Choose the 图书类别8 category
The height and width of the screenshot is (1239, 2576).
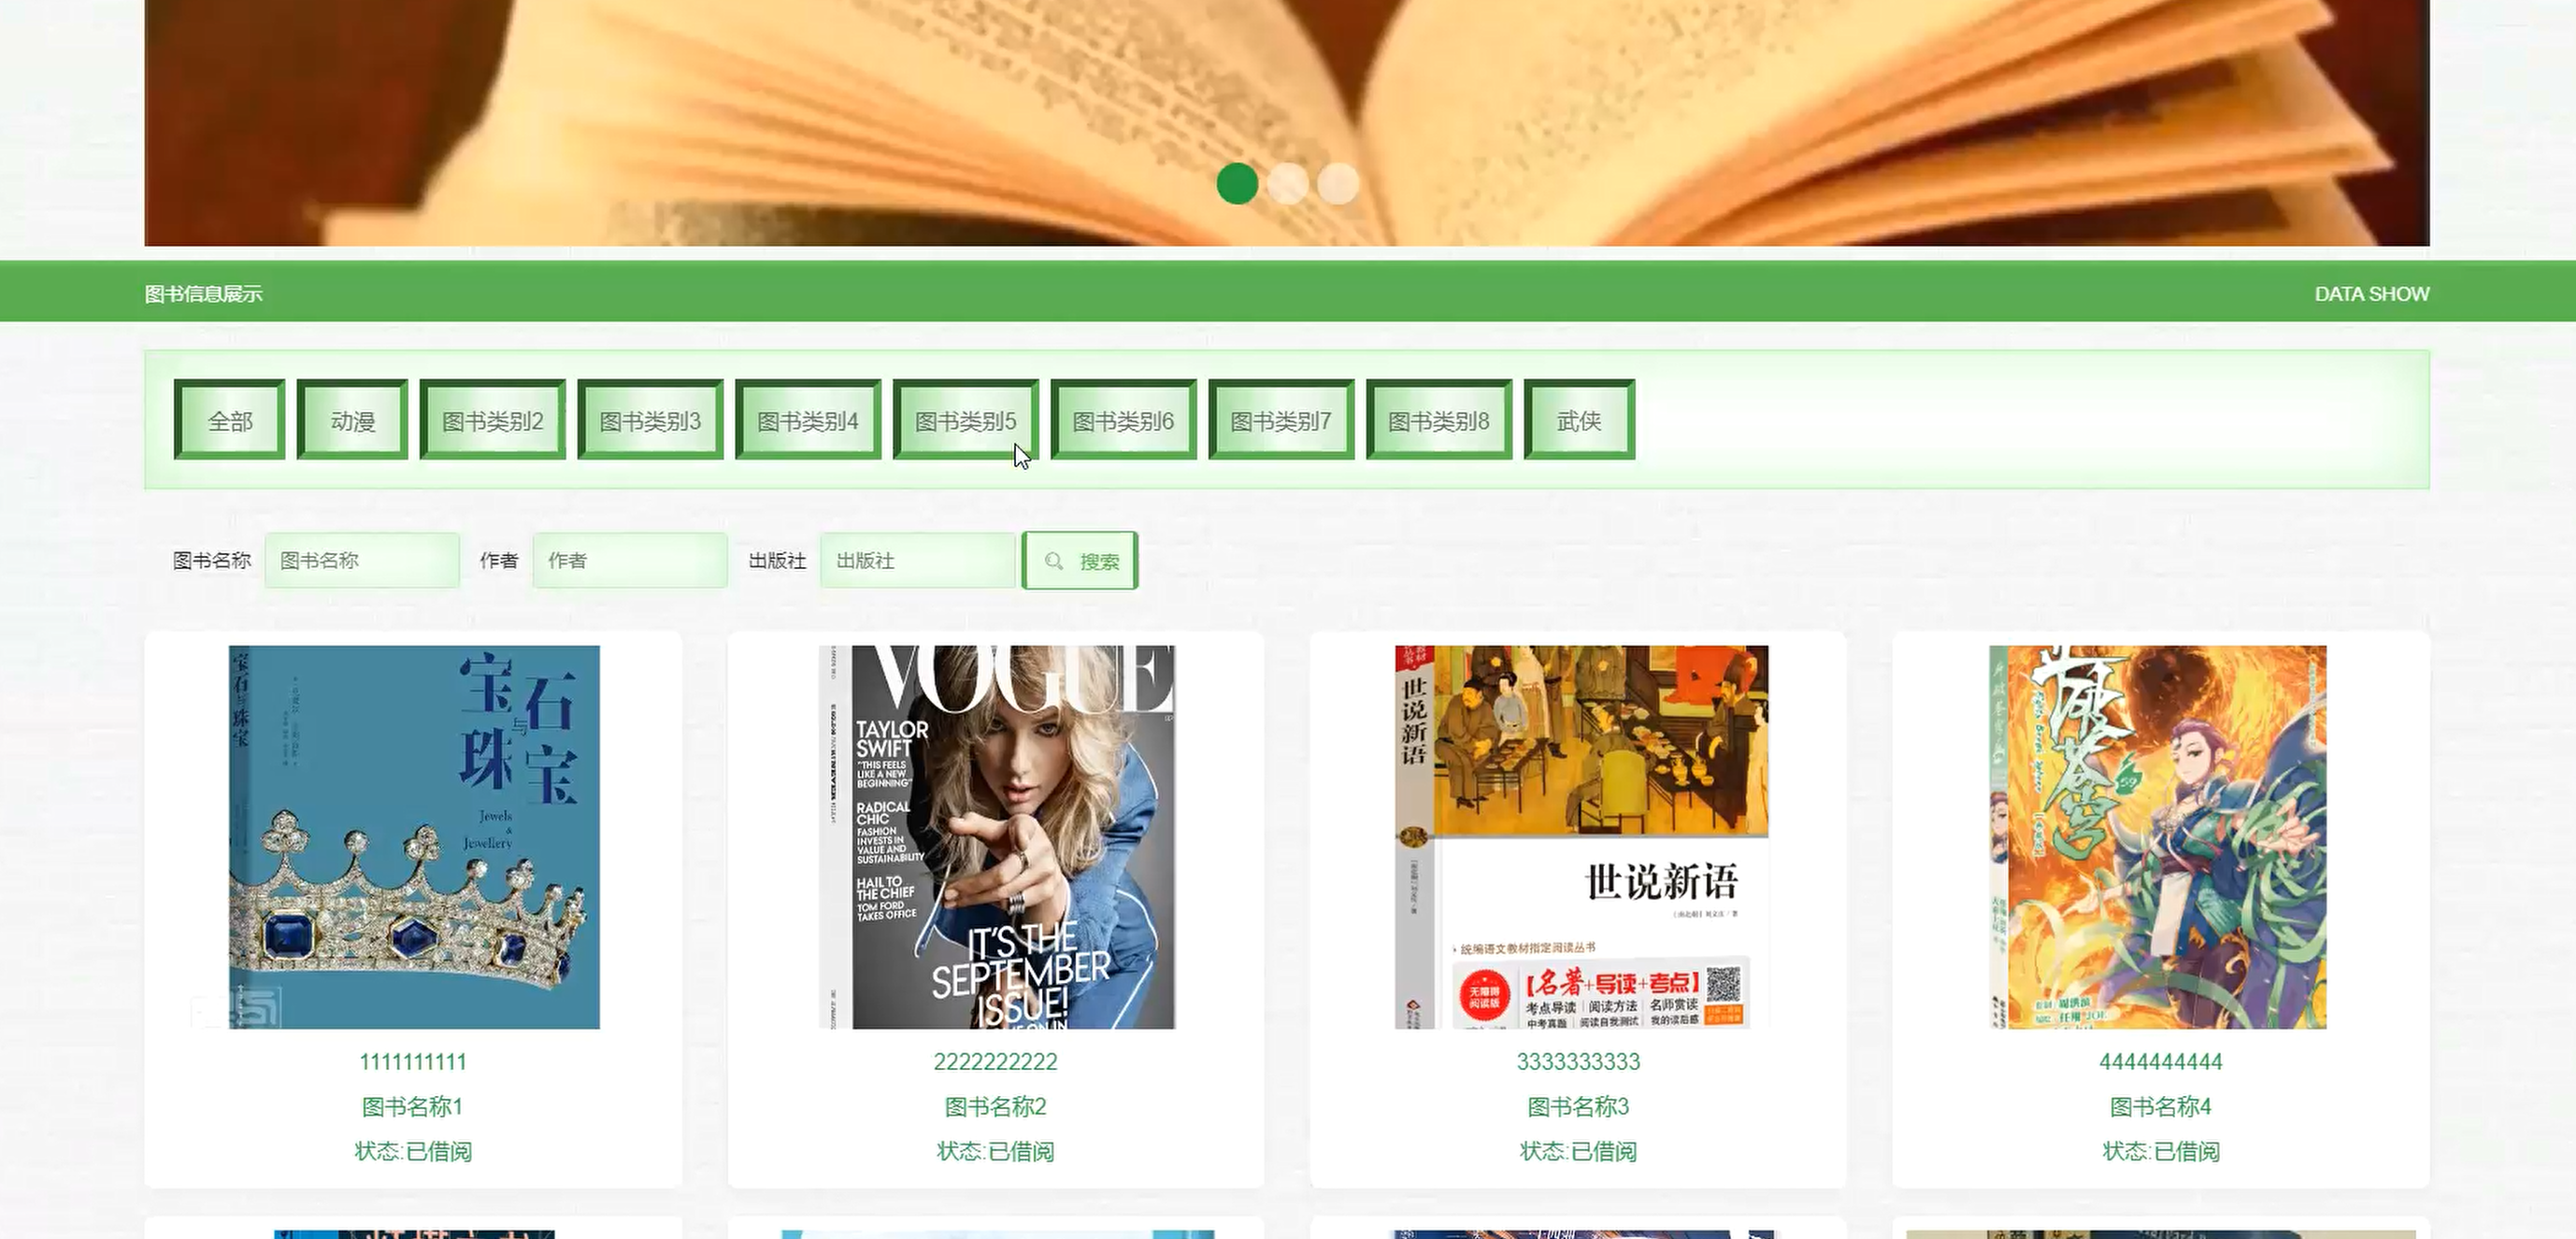pyautogui.click(x=1439, y=420)
